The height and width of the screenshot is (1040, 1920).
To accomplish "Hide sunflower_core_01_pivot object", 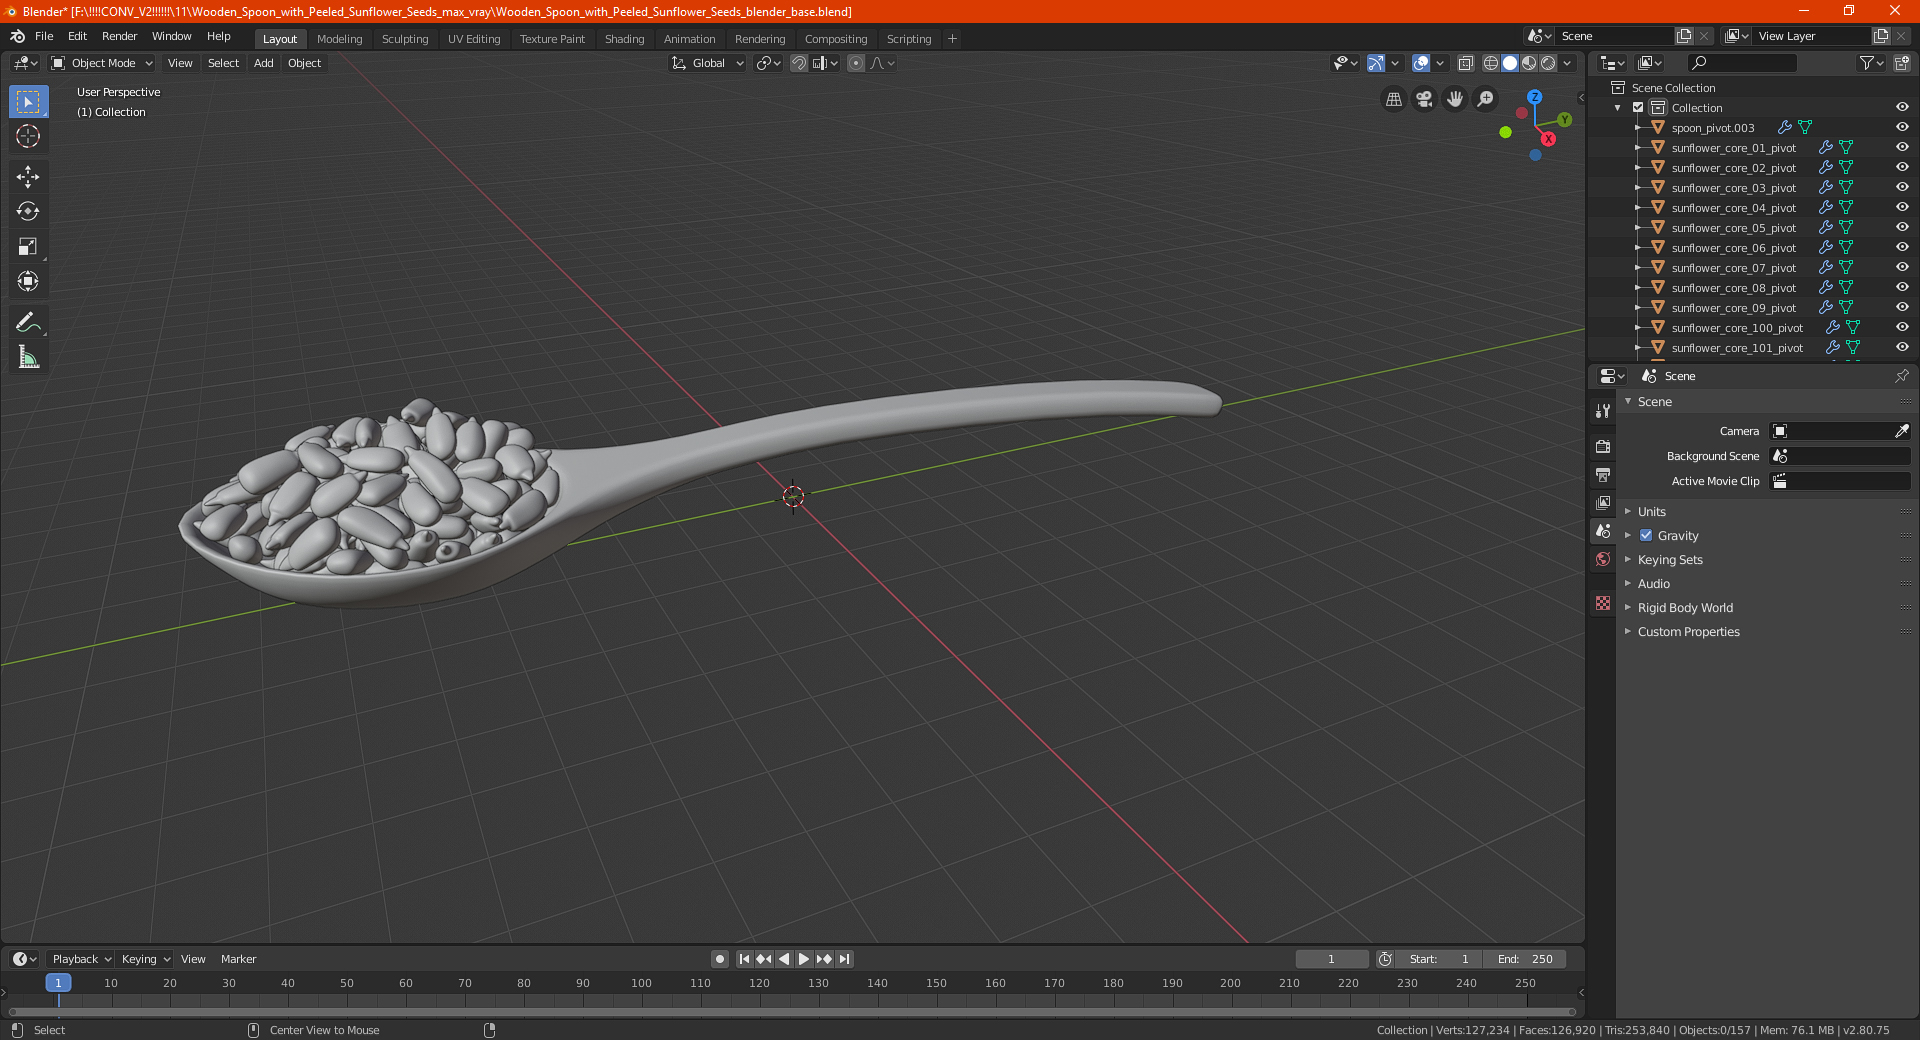I will 1902,148.
